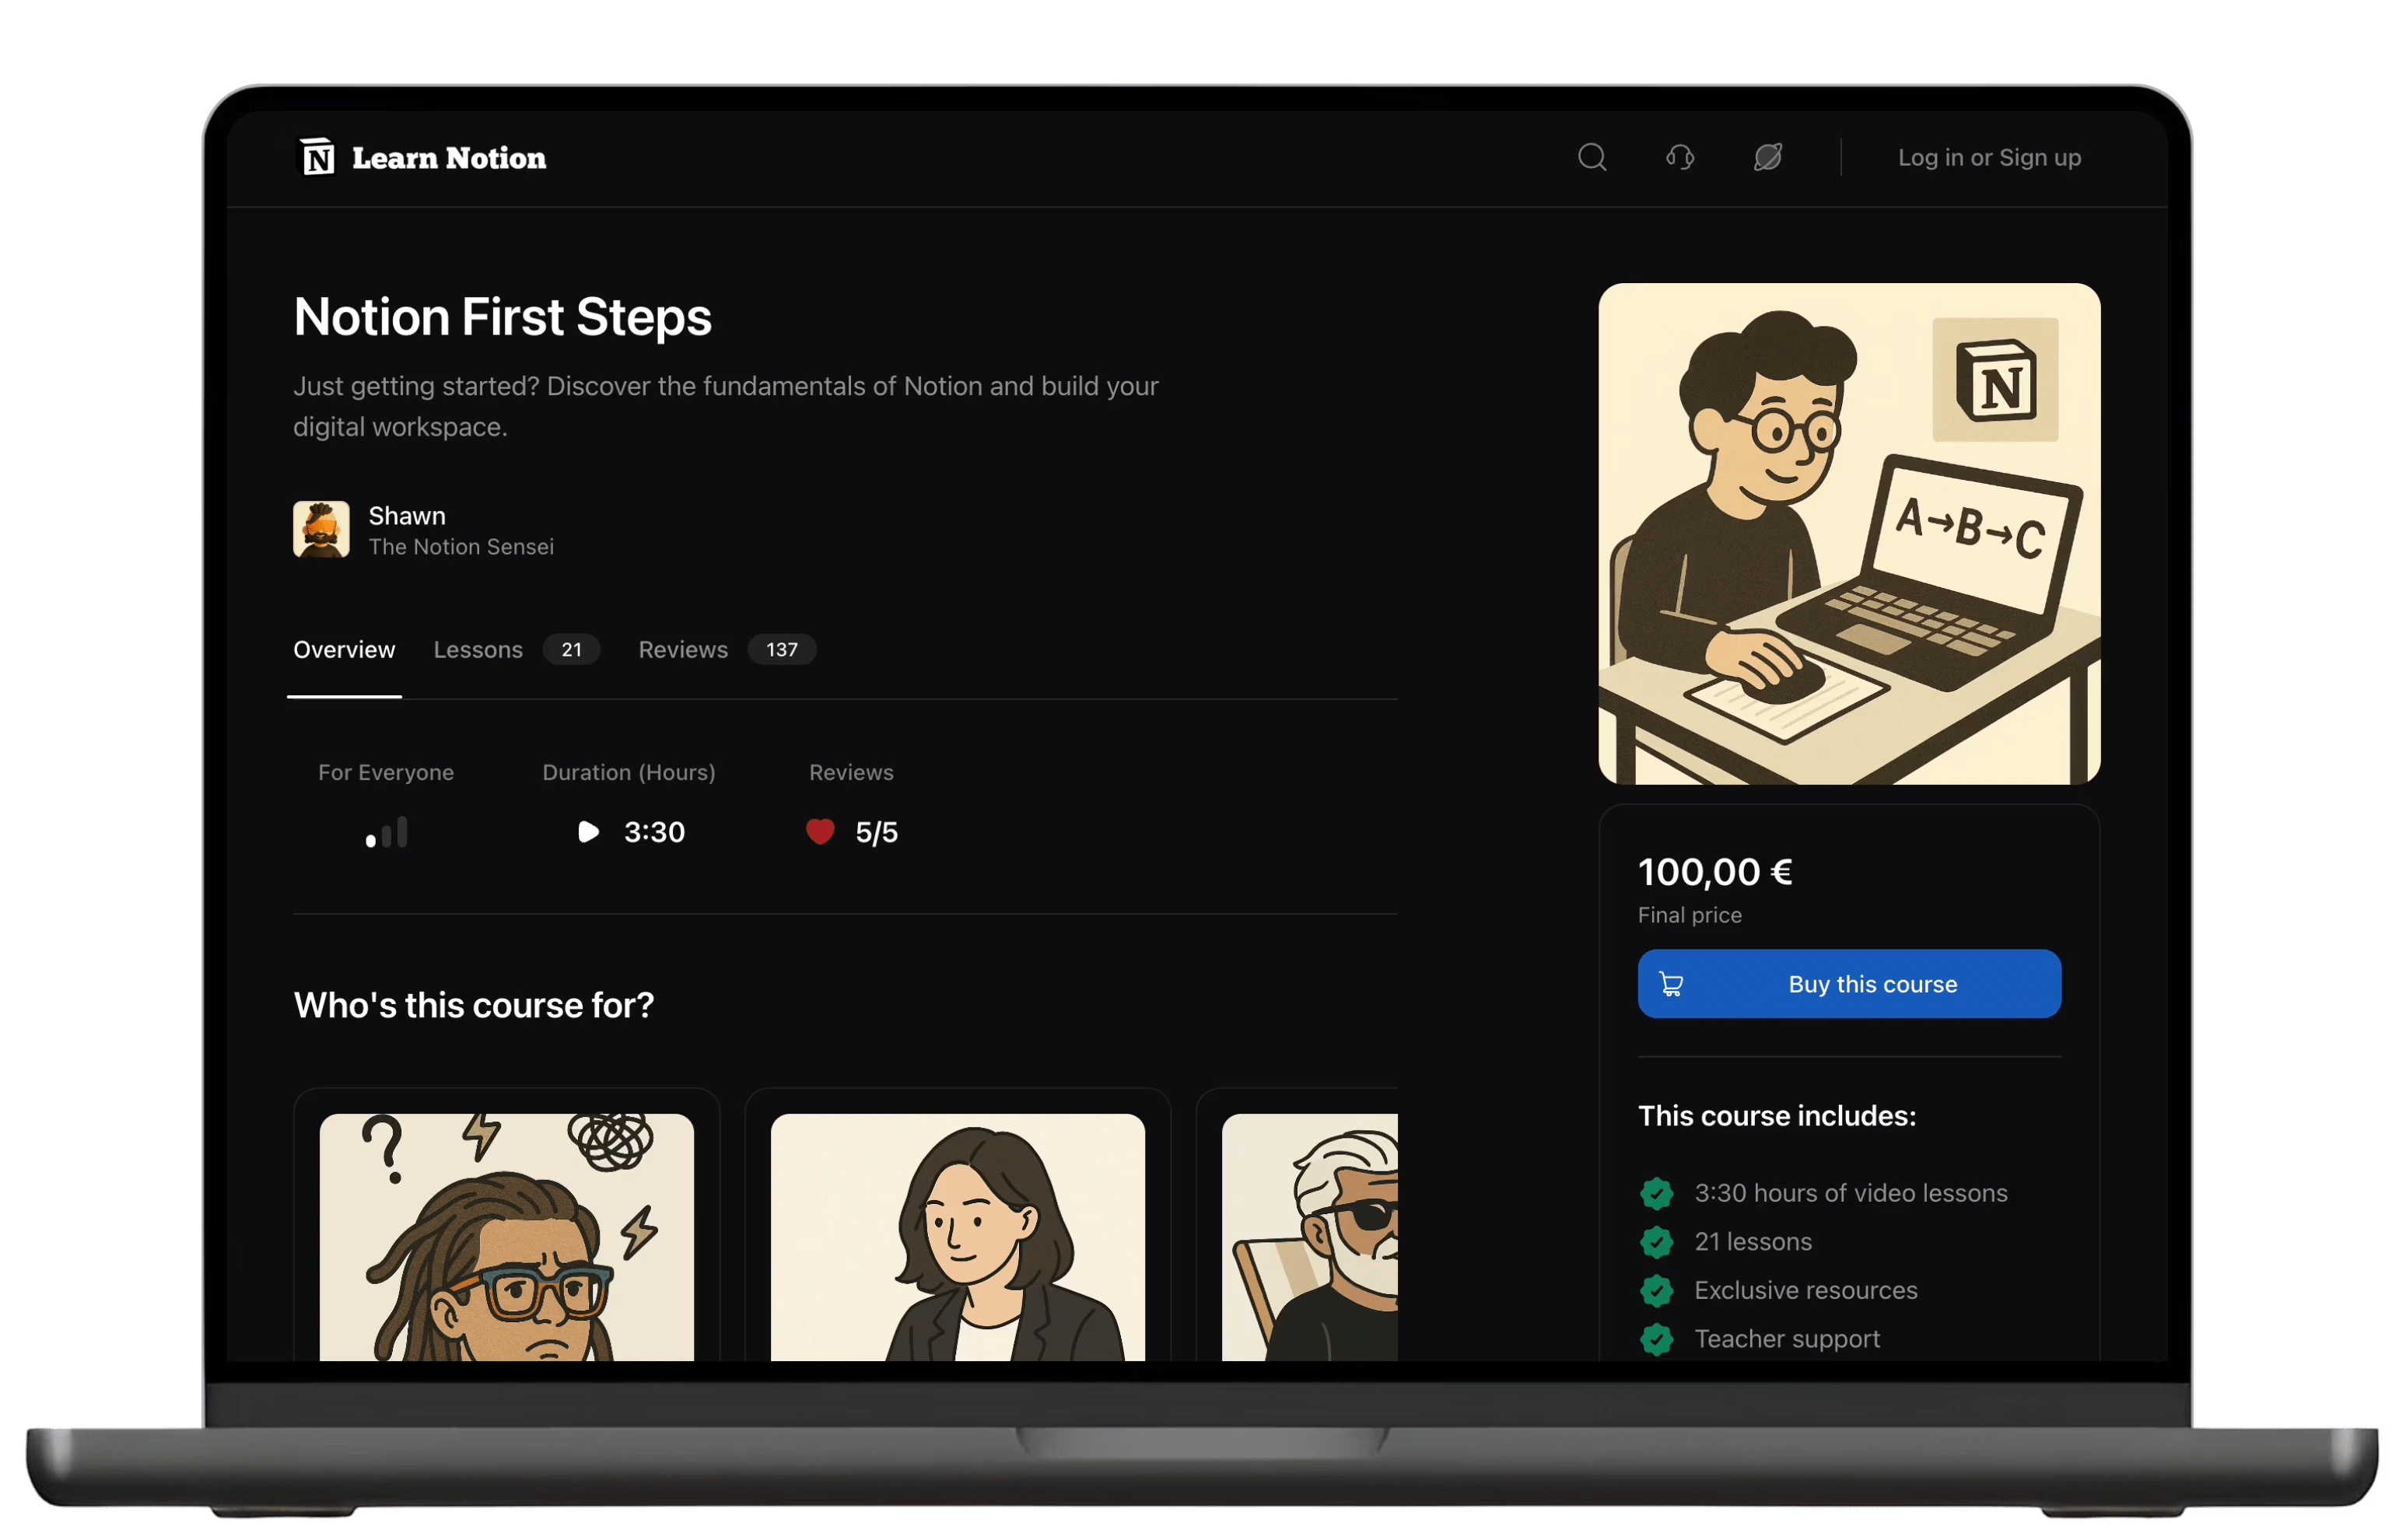Image resolution: width=2392 pixels, height=1540 pixels.
Task: Click the 100,00 € price
Action: click(x=1715, y=872)
